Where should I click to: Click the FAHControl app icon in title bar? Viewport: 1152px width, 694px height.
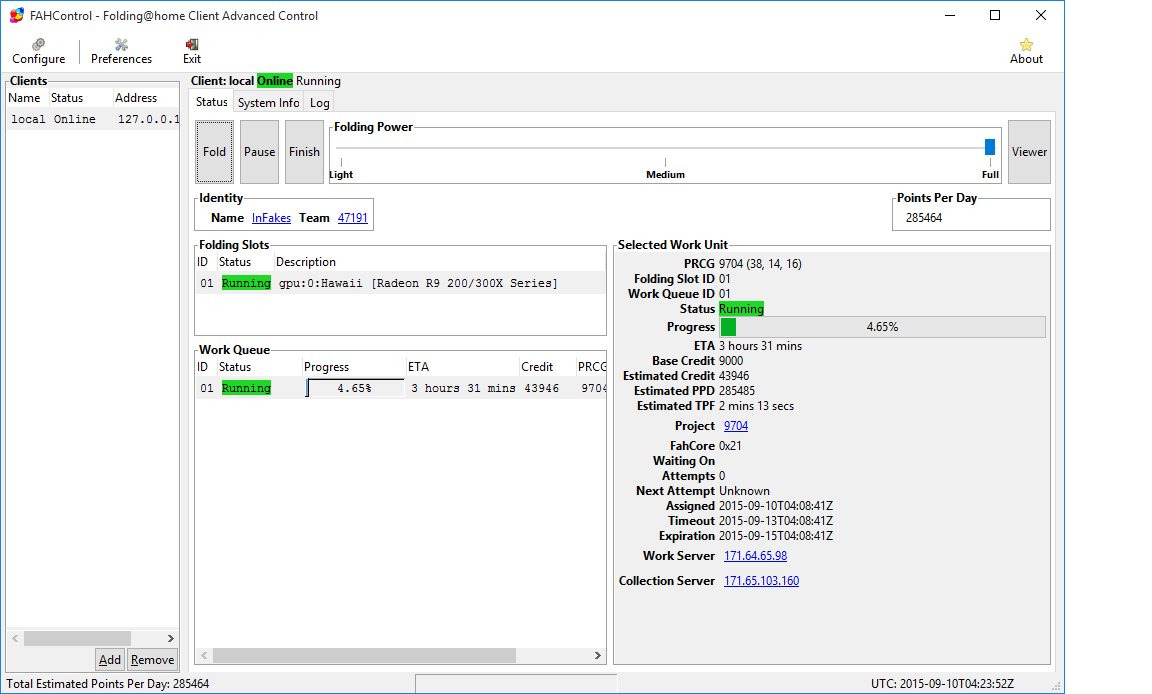pyautogui.click(x=16, y=15)
